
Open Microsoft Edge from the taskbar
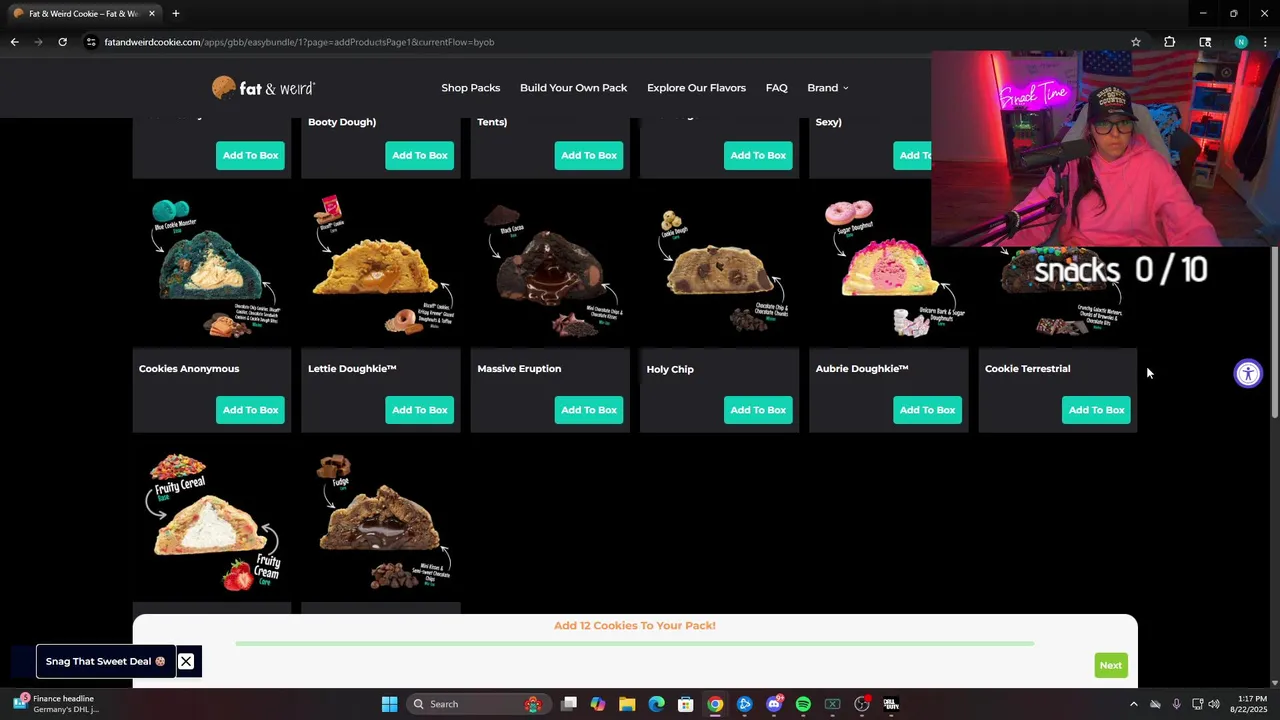click(x=656, y=704)
